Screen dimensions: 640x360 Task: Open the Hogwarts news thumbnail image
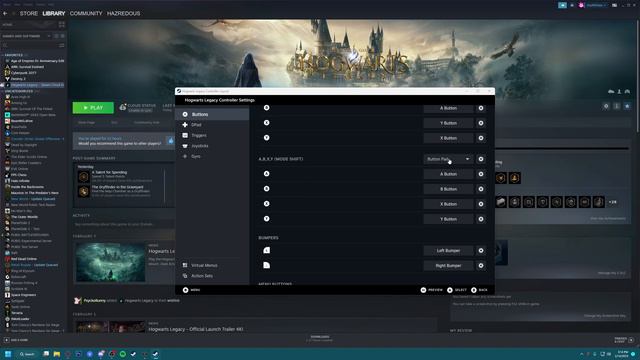[x=111, y=262]
